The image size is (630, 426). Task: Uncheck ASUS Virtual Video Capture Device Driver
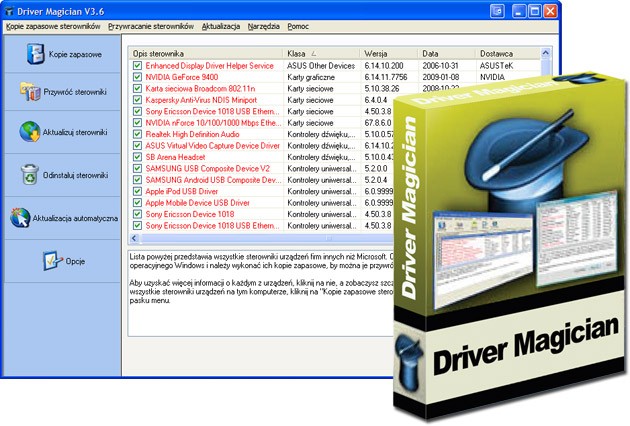pos(137,145)
